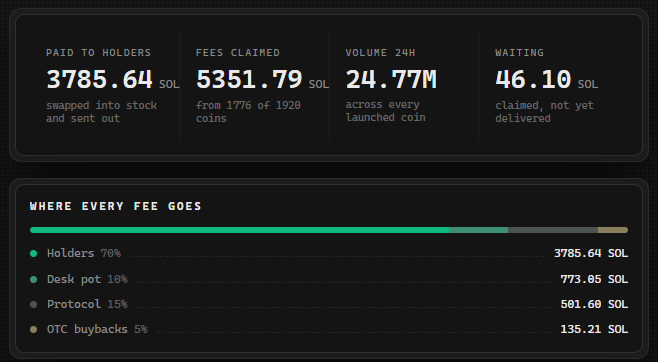Select the Holders 70% row label
The image size is (658, 362).
[x=84, y=253]
